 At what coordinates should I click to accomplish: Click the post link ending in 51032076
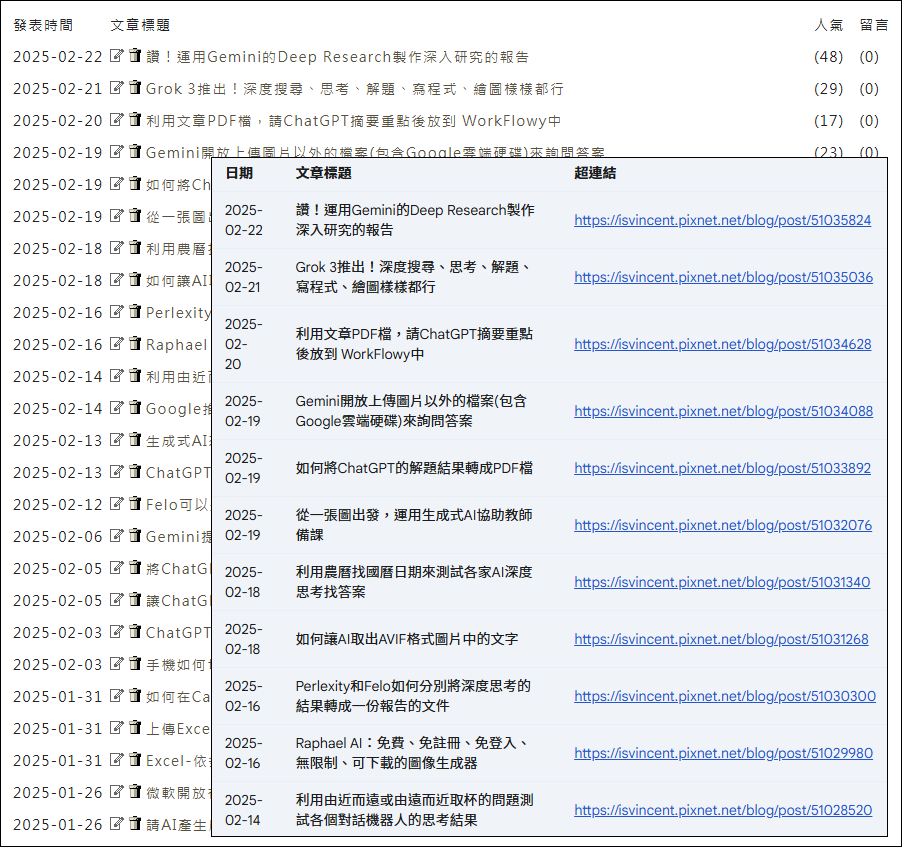pyautogui.click(x=723, y=525)
